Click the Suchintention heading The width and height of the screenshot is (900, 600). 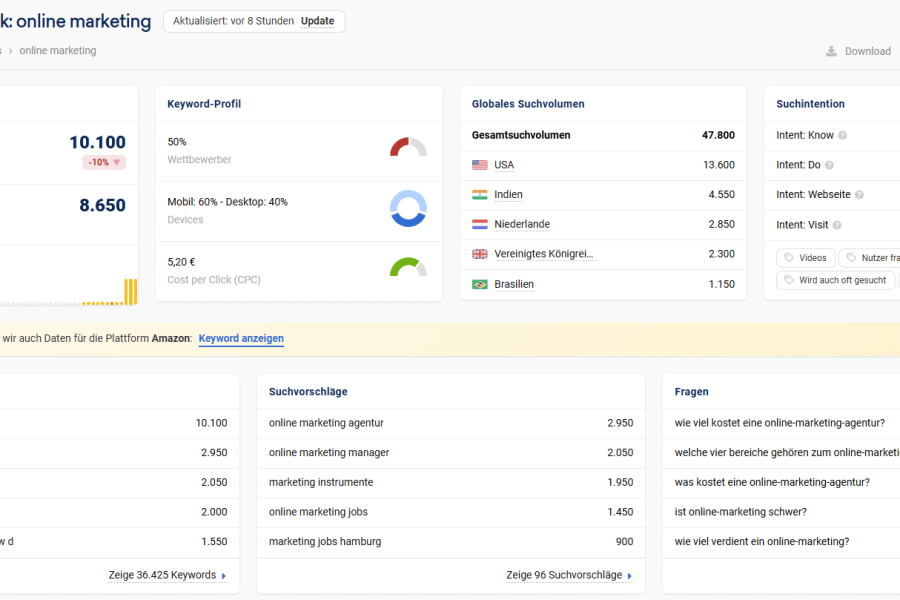pyautogui.click(x=810, y=104)
